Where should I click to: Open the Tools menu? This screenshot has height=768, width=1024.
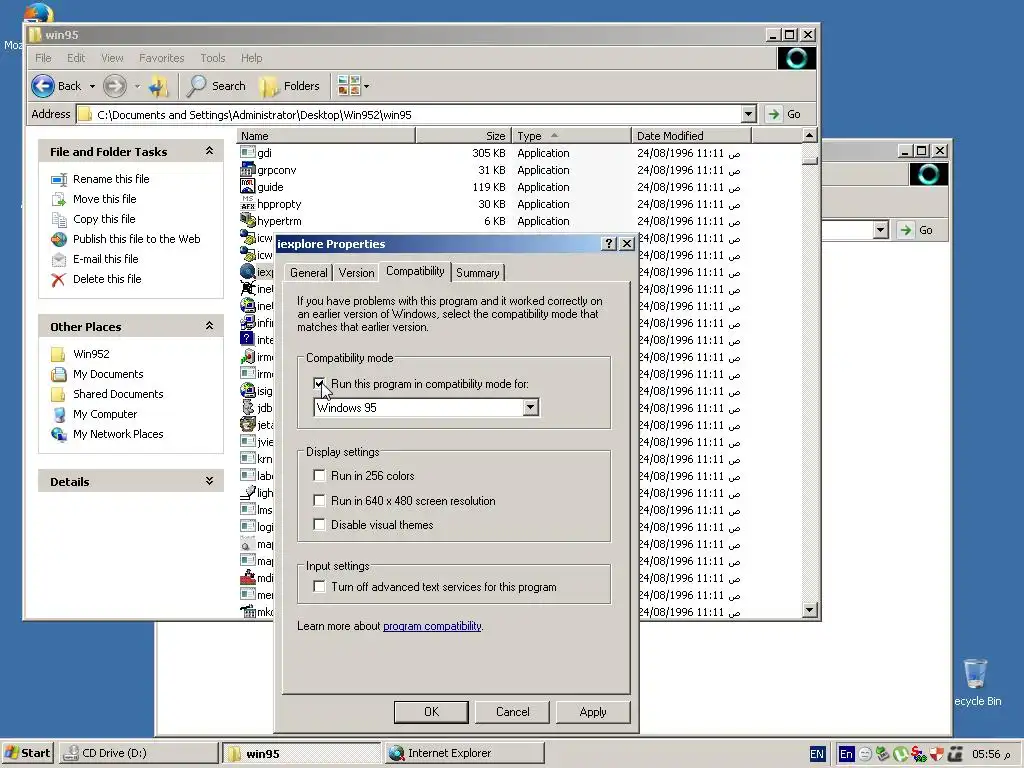click(213, 58)
